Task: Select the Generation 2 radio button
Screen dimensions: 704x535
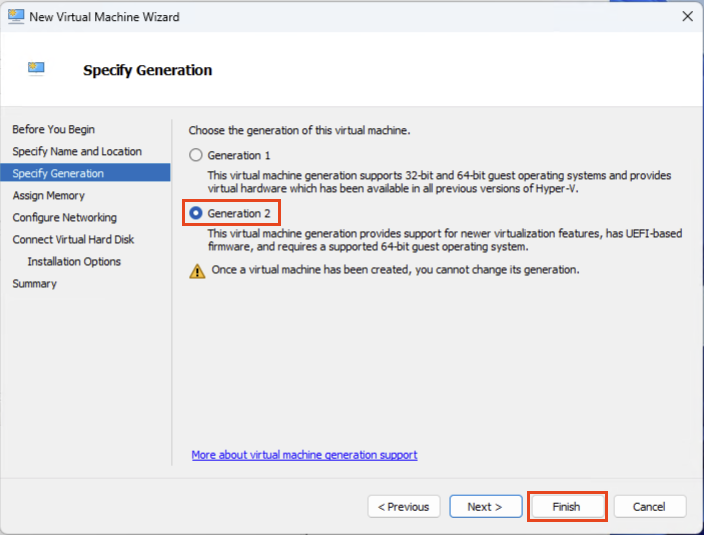Action: (196, 213)
